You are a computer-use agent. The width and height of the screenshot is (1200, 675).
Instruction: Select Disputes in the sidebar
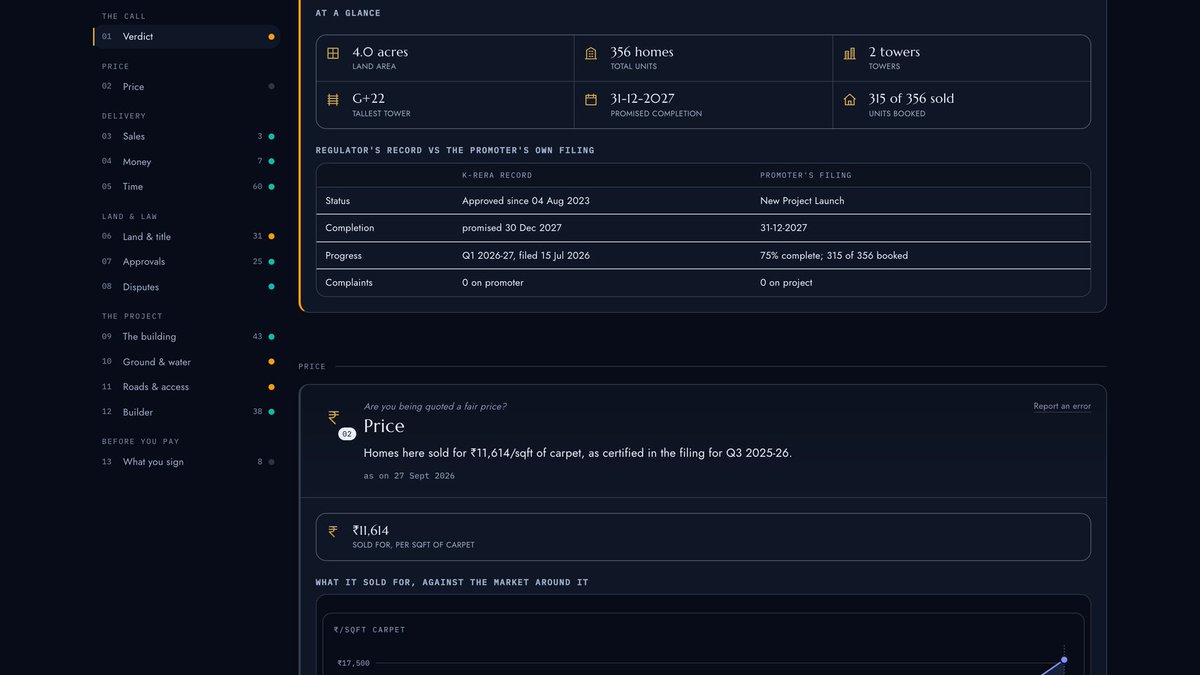coord(186,287)
